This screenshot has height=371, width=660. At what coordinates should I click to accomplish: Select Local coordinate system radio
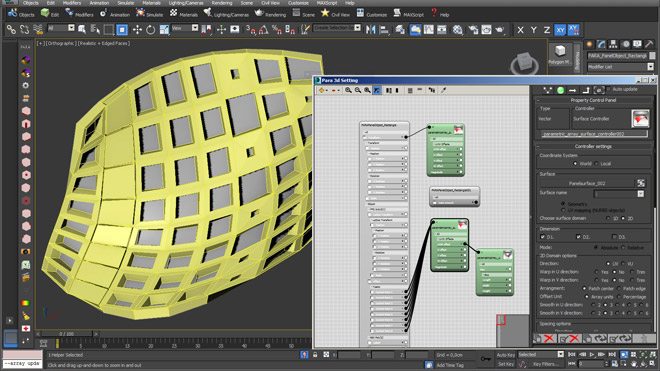[x=596, y=163]
